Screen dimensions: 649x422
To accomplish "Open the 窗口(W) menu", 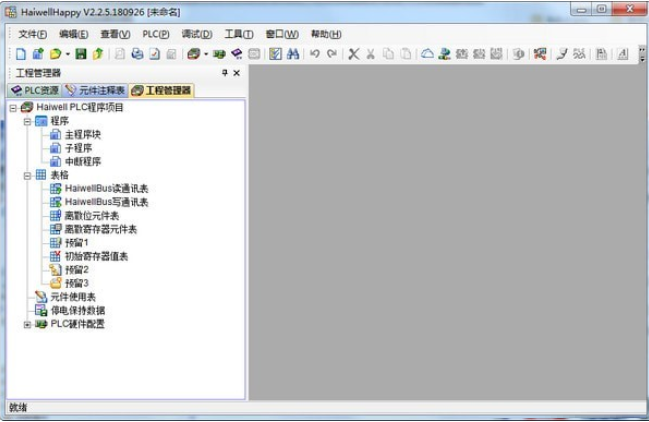I will 282,34.
